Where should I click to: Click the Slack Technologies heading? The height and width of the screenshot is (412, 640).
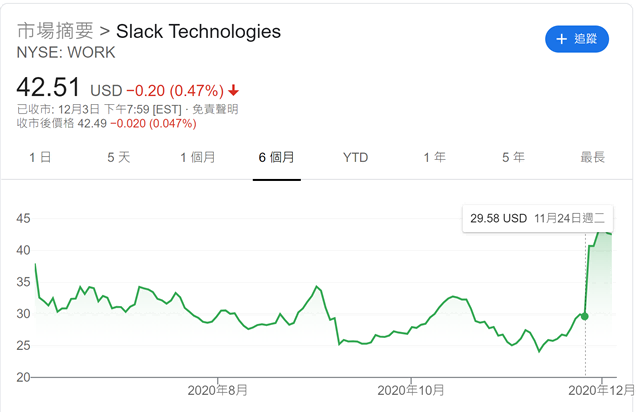pyautogui.click(x=199, y=31)
